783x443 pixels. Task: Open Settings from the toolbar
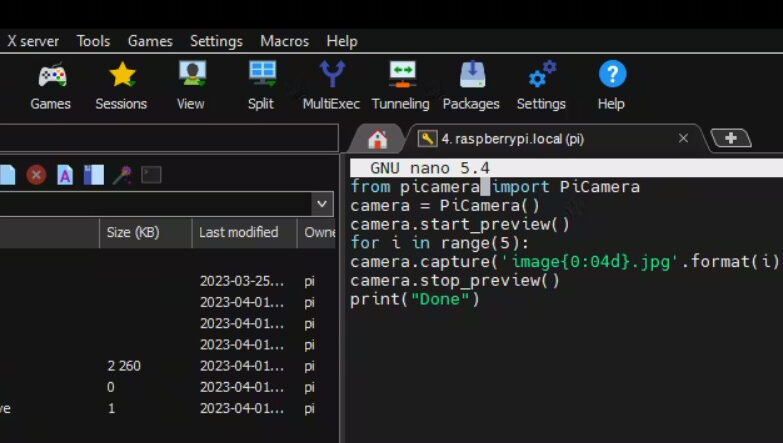541,85
